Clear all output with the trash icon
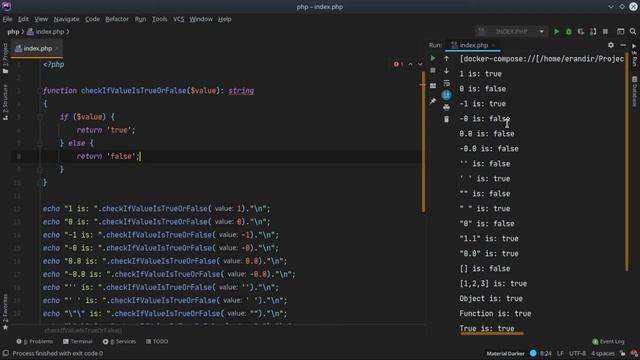Image resolution: width=640 pixels, height=360 pixels. coord(447,119)
